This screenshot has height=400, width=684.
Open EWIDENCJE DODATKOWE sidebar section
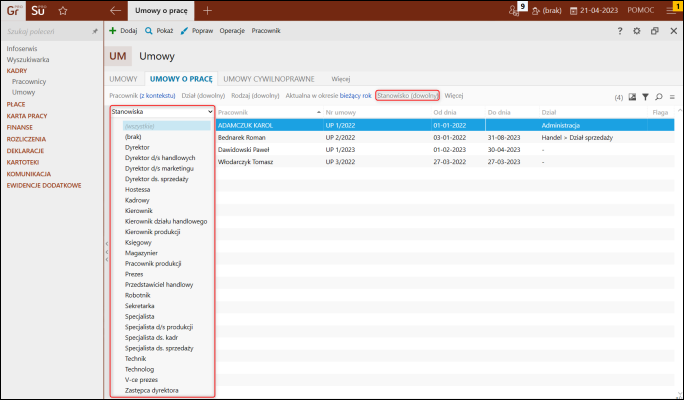pyautogui.click(x=44, y=185)
